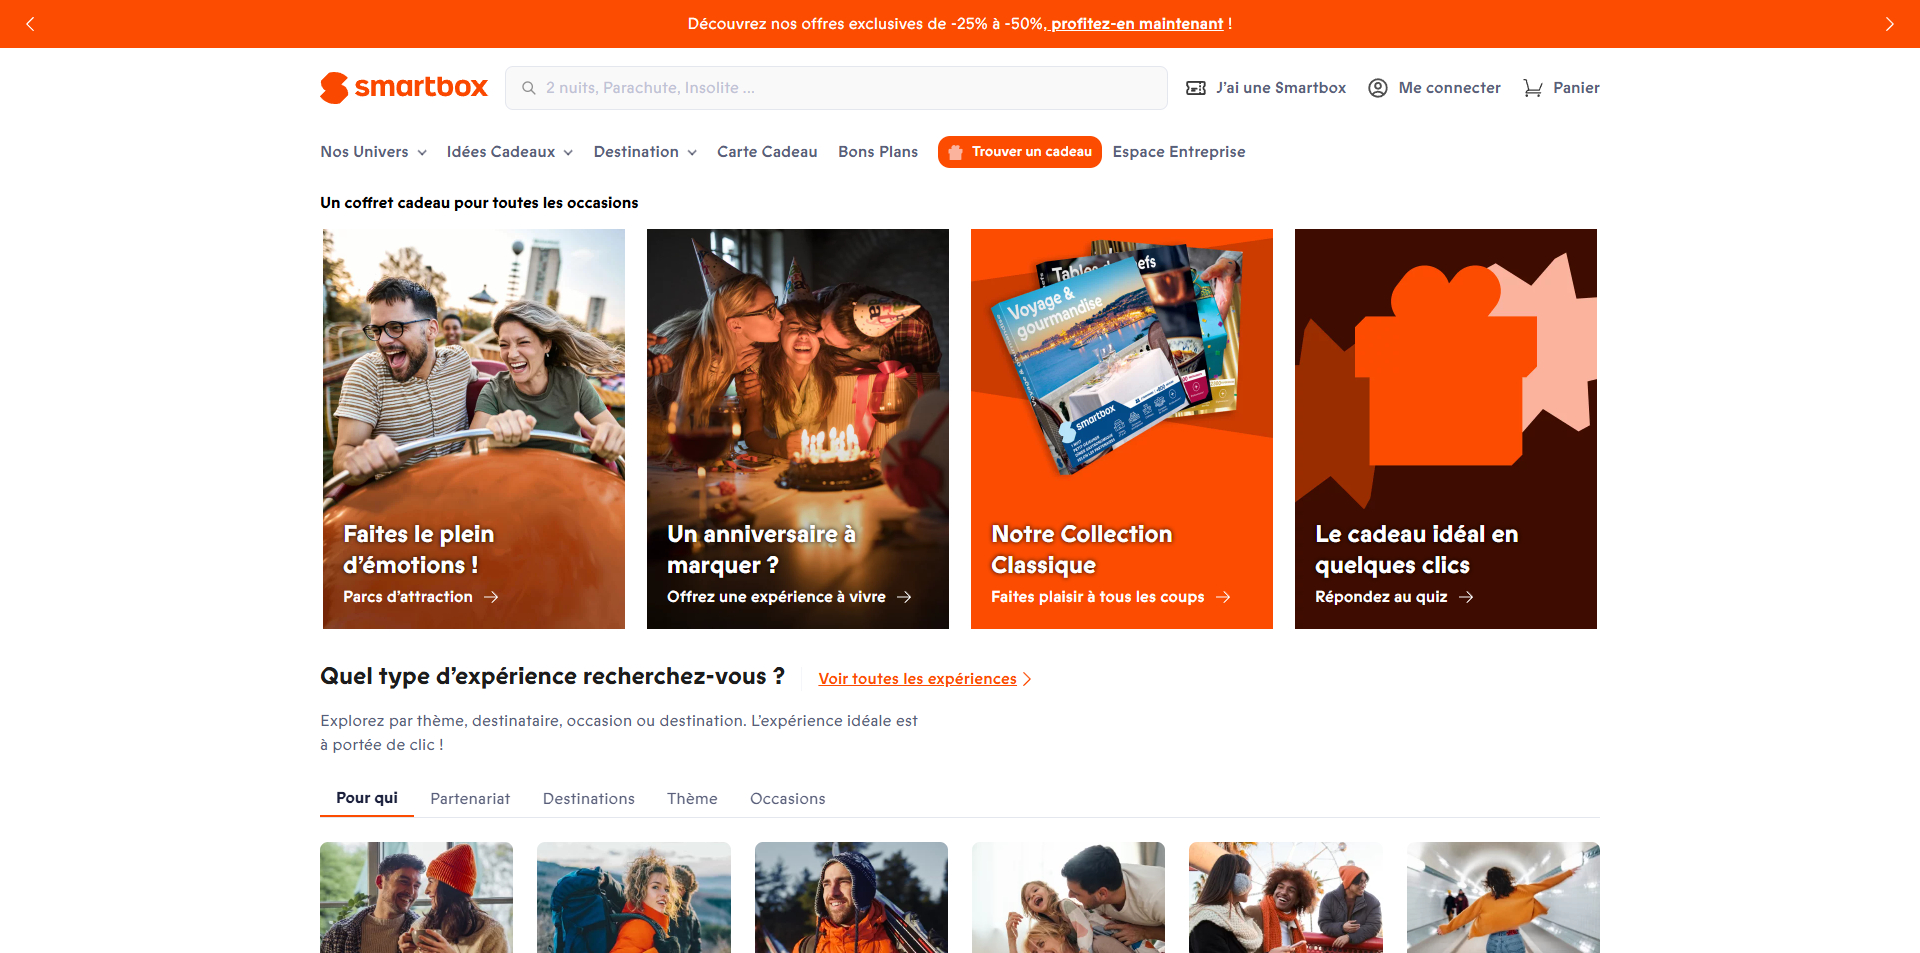The image size is (1920, 953).
Task: Click thumbnail of couple with orange beanie
Action: (x=416, y=897)
